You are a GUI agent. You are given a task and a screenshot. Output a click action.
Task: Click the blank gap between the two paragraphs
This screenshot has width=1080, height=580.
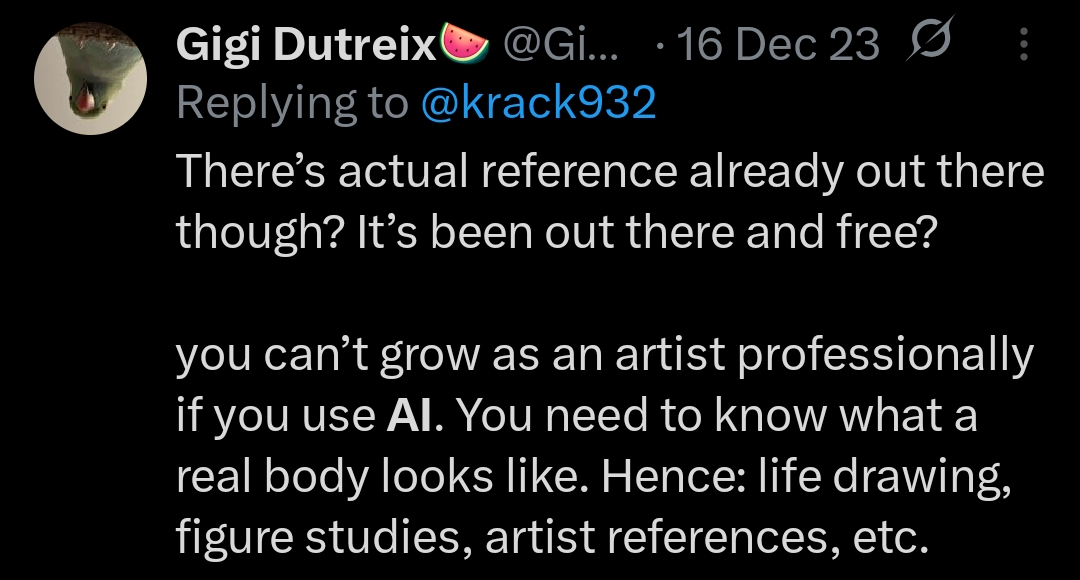pyautogui.click(x=610, y=292)
